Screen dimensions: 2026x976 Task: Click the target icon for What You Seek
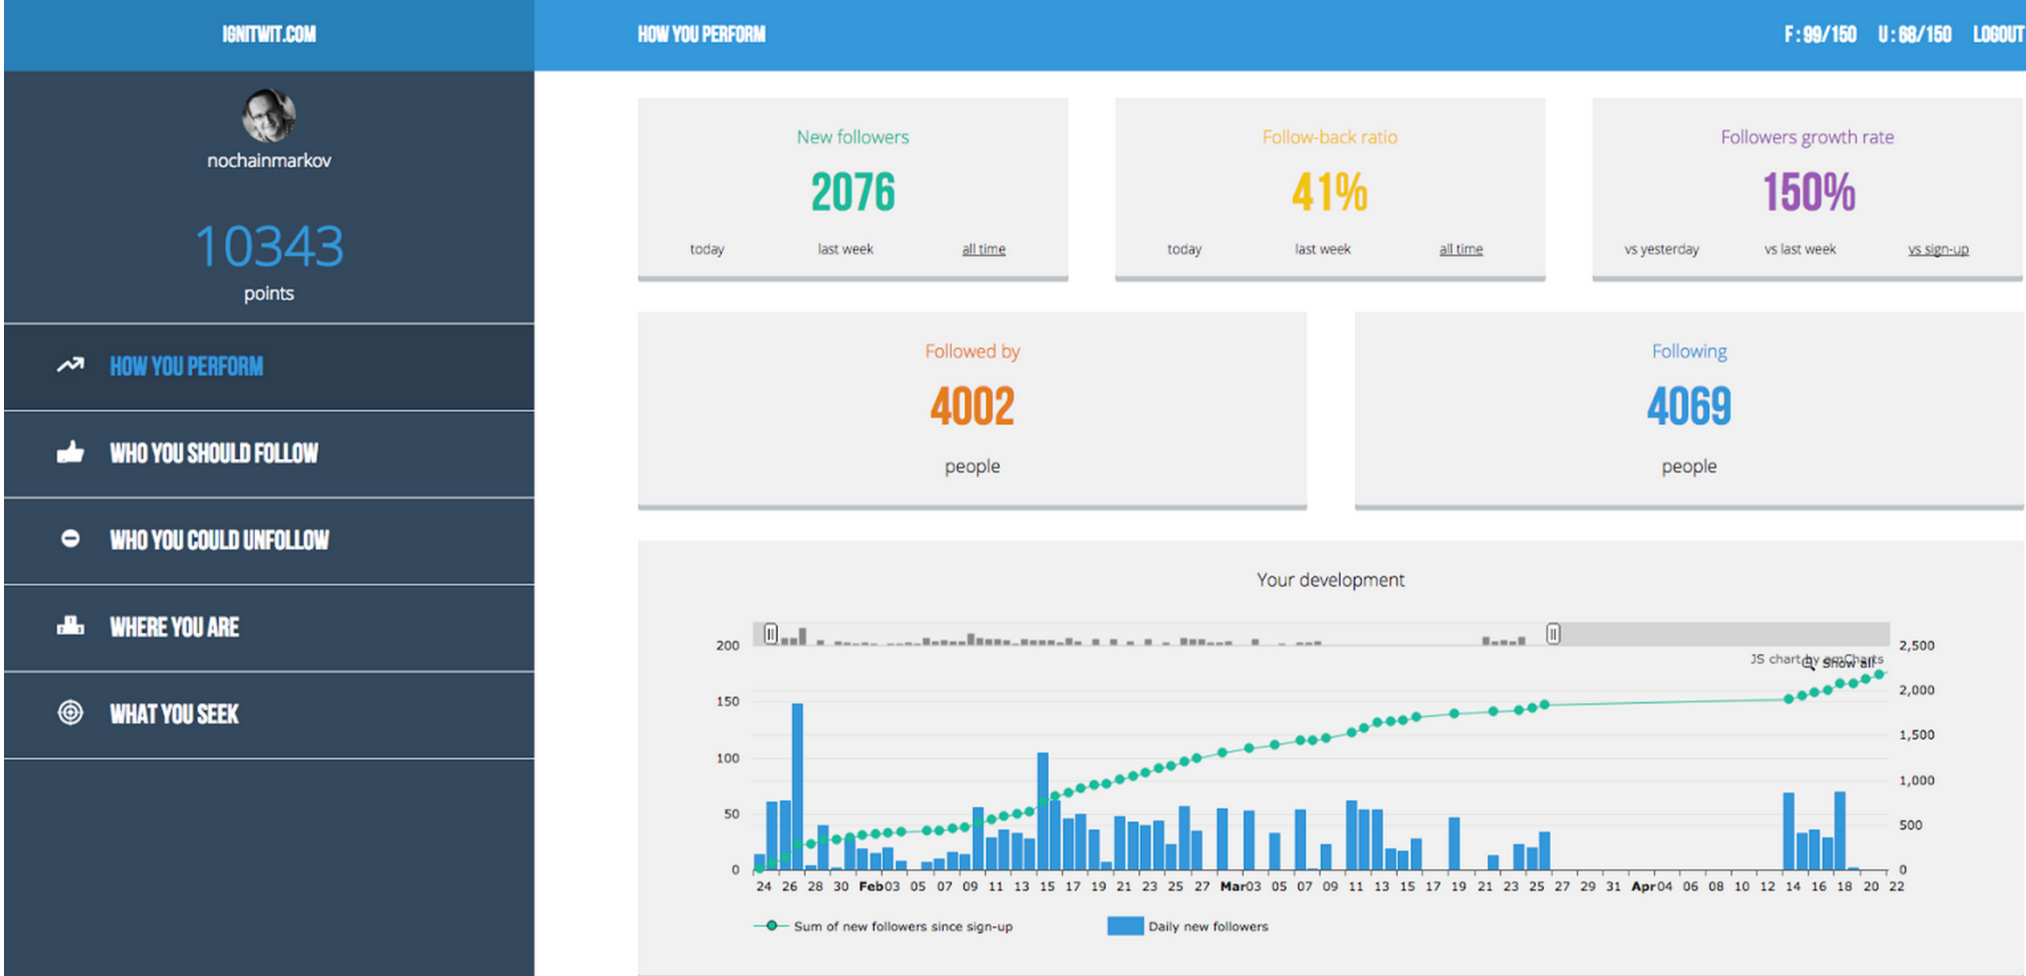point(70,713)
